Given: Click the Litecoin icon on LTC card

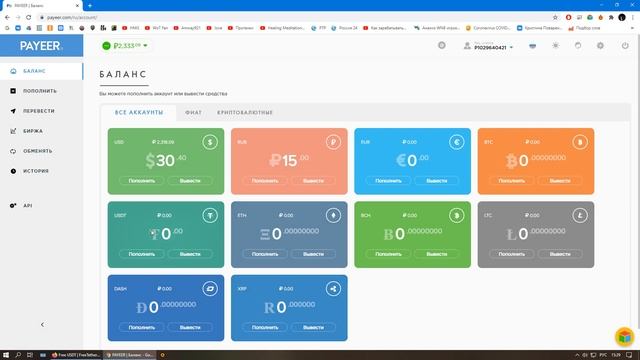Looking at the screenshot, I should pyautogui.click(x=580, y=216).
